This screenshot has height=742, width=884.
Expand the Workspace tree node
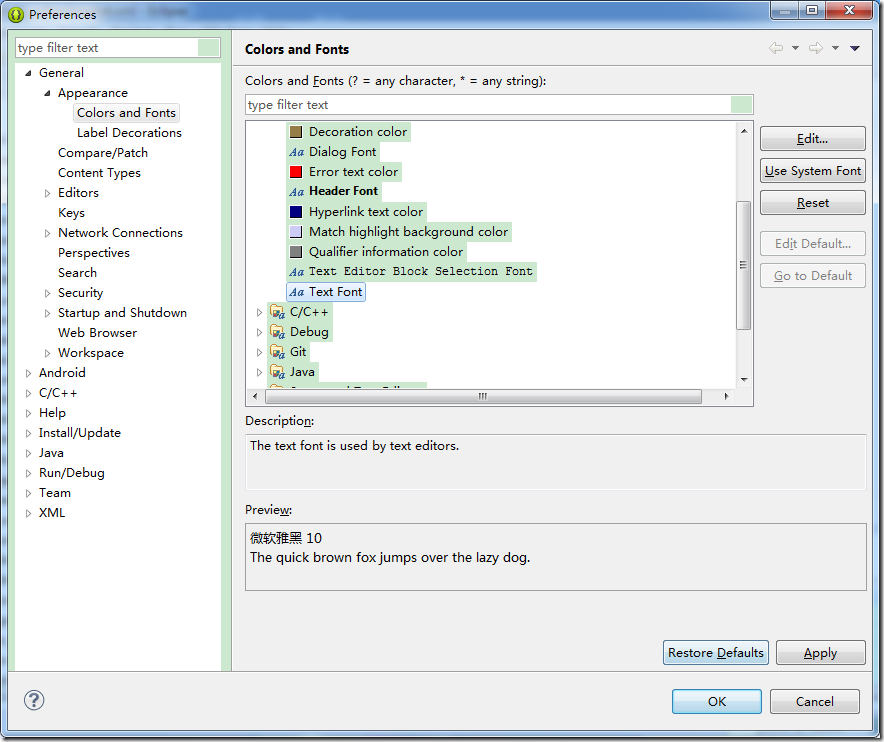[47, 354]
